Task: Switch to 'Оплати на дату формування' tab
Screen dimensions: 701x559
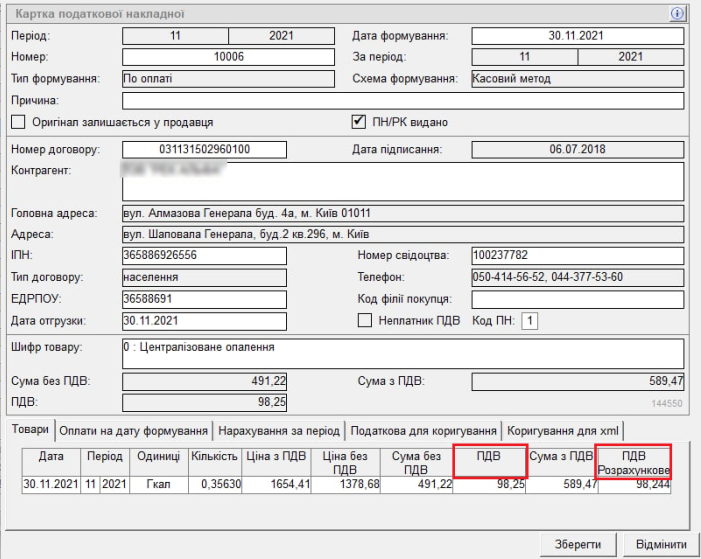Action: point(134,430)
